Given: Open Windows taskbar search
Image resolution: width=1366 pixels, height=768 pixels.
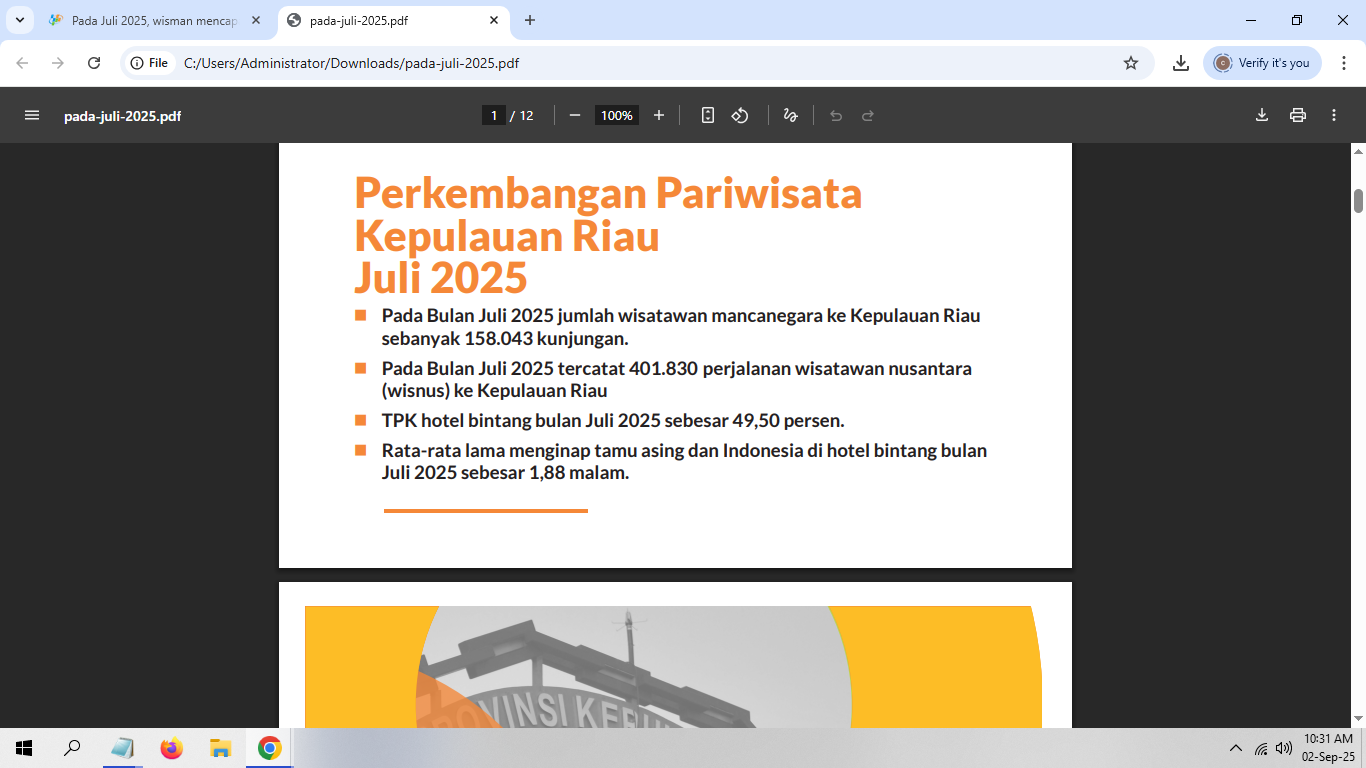Looking at the screenshot, I should coord(72,748).
